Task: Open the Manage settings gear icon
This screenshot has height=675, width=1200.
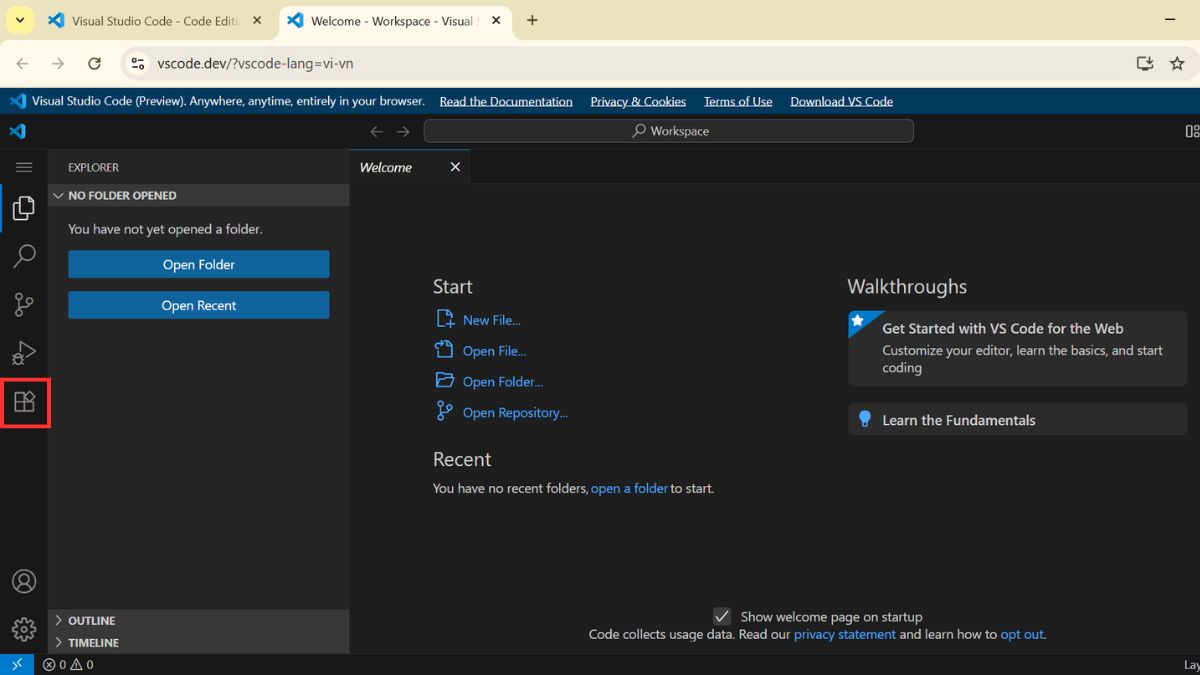Action: [x=24, y=628]
